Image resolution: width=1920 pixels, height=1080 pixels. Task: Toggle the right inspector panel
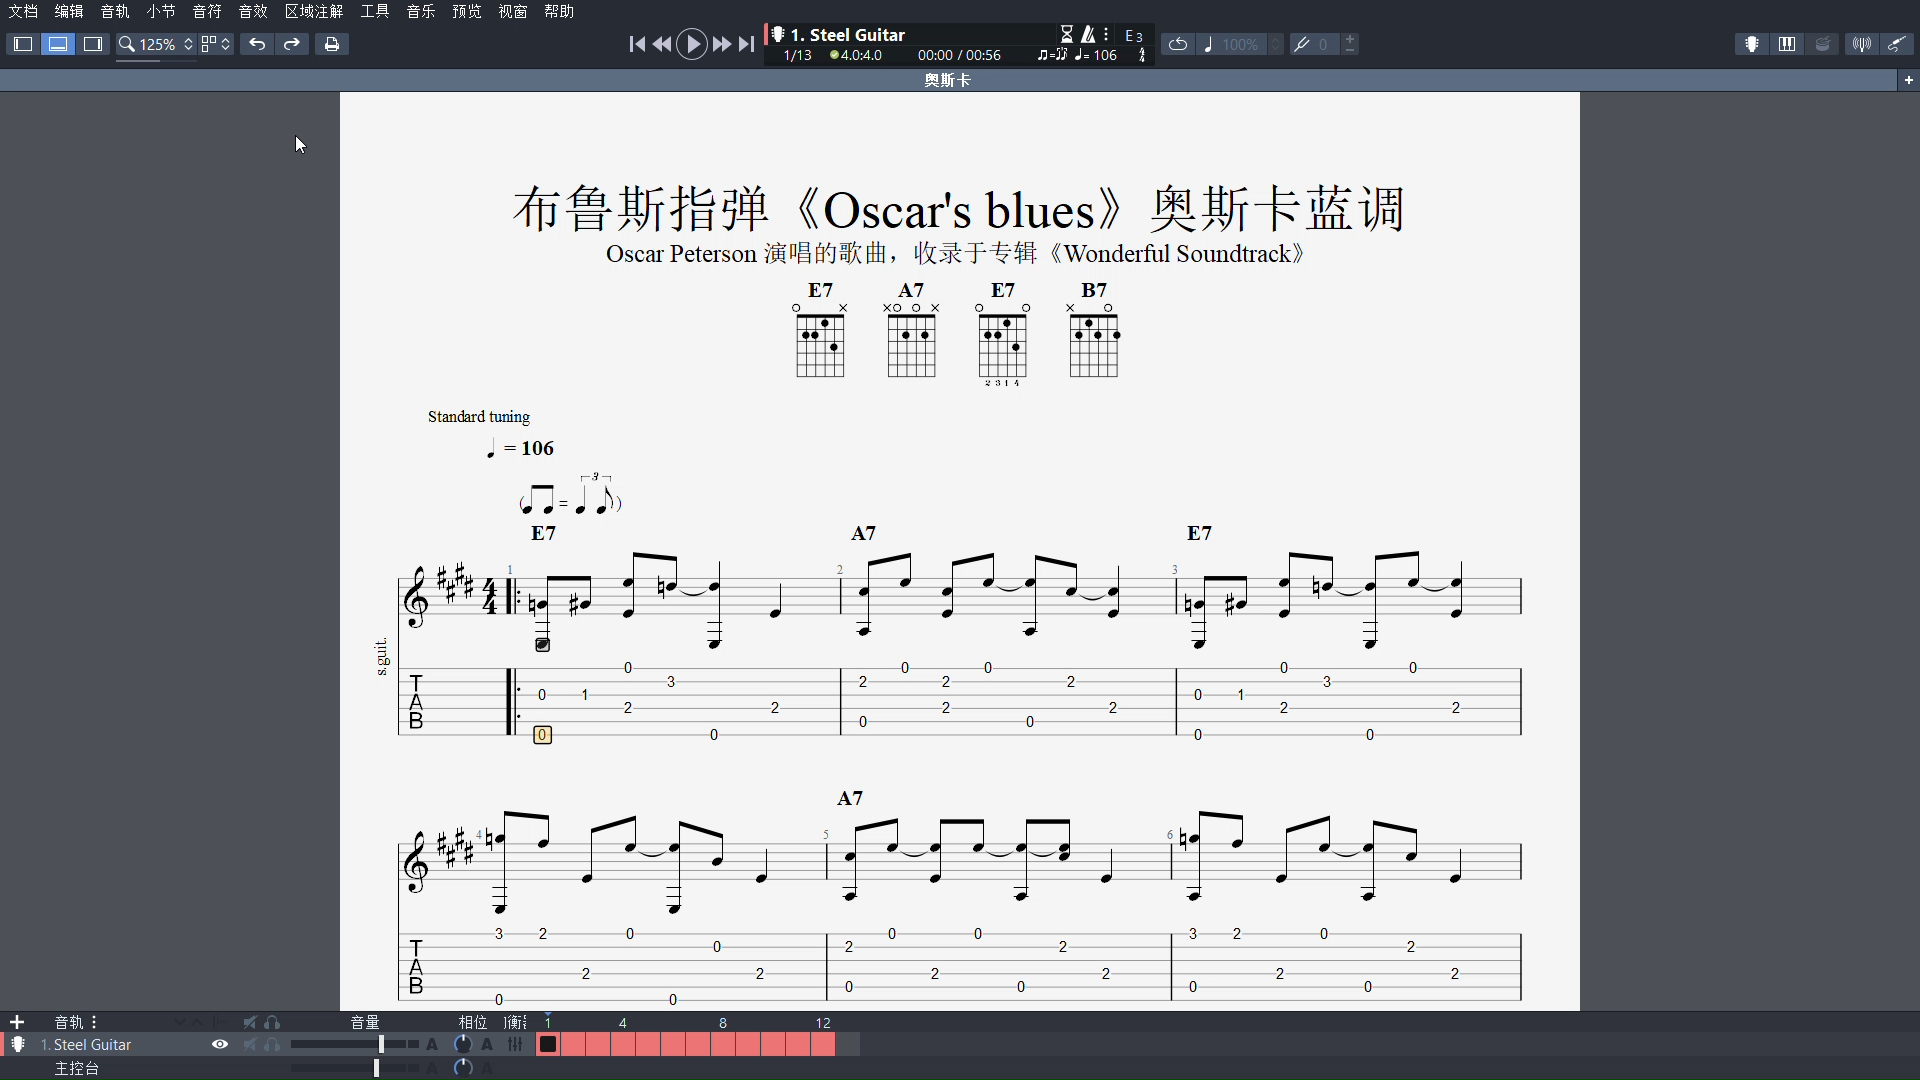click(x=93, y=44)
